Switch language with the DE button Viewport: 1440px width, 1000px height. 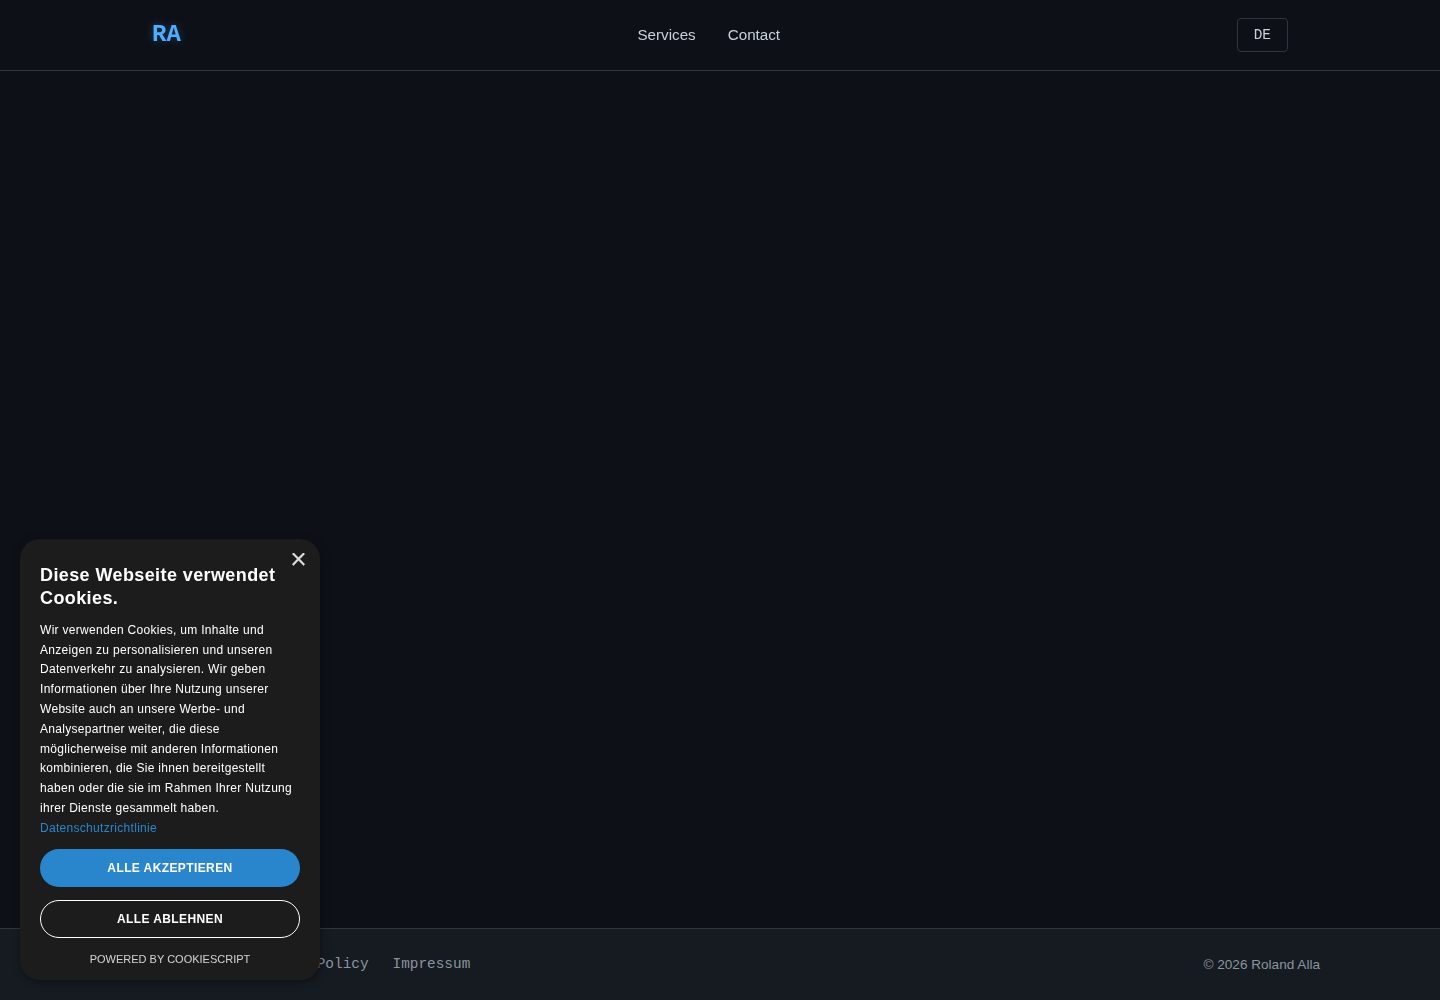click(x=1262, y=35)
